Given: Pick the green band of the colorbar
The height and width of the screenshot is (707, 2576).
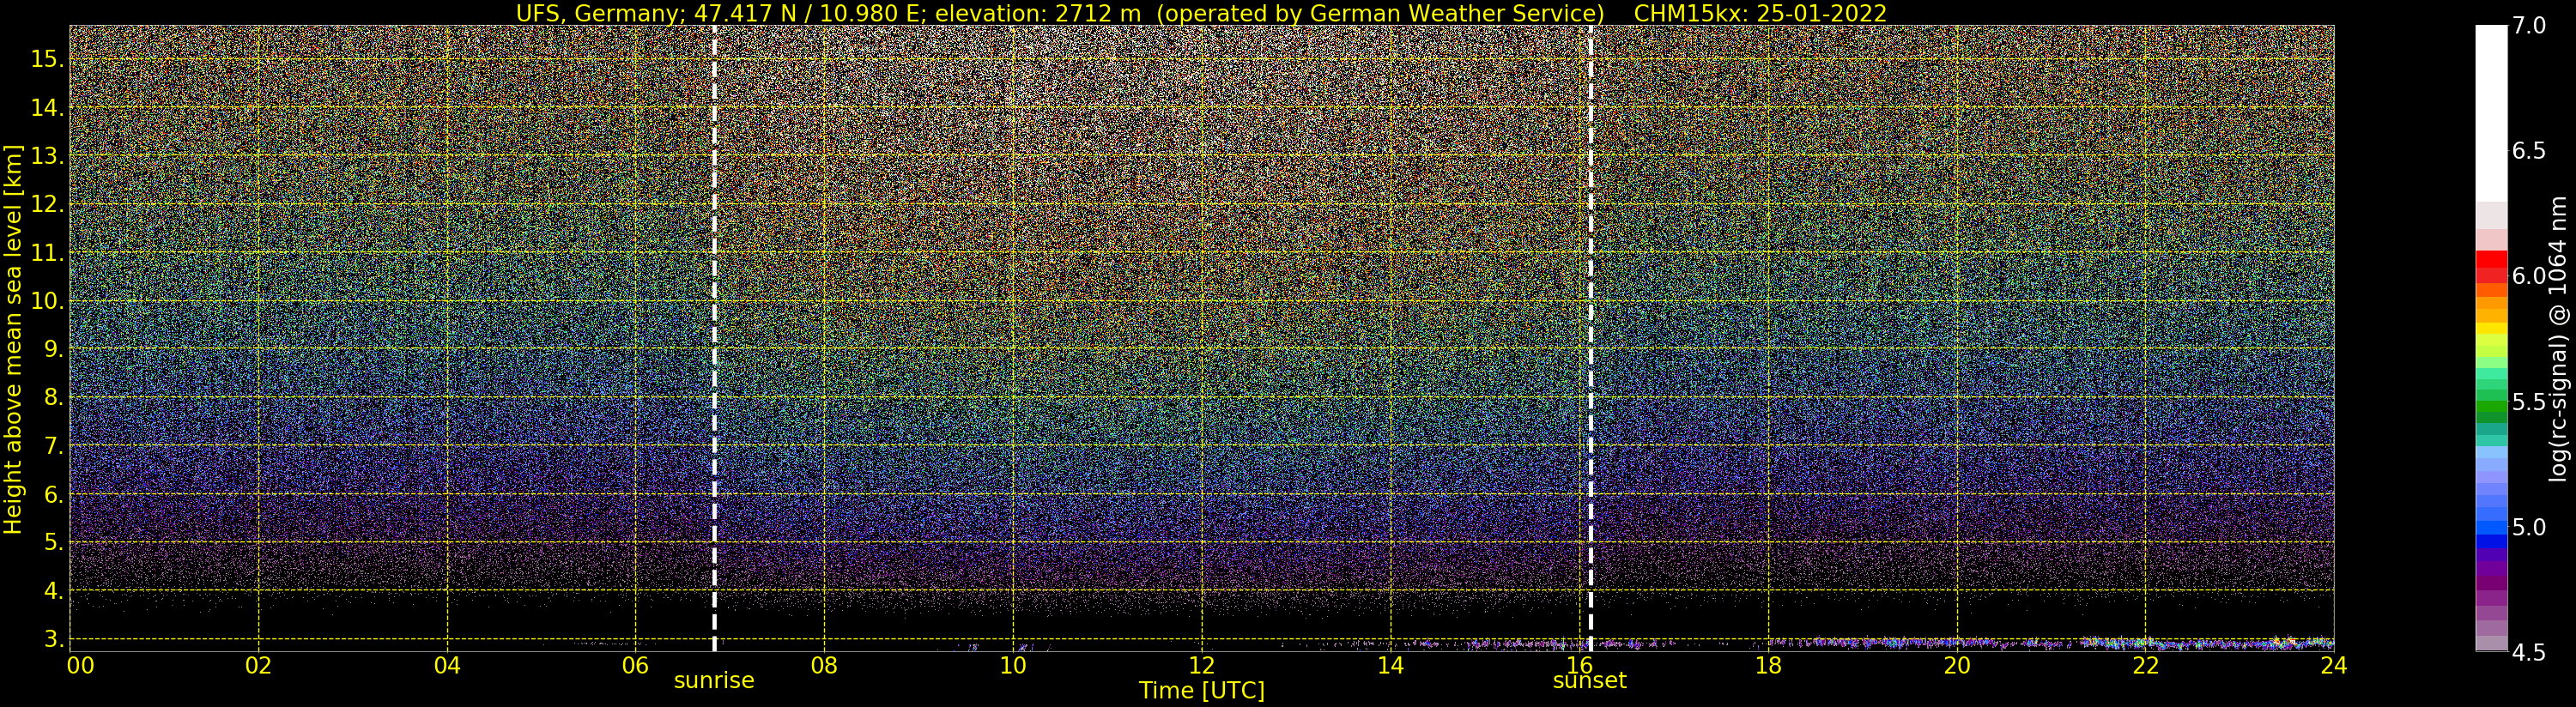Looking at the screenshot, I should tap(2491, 407).
